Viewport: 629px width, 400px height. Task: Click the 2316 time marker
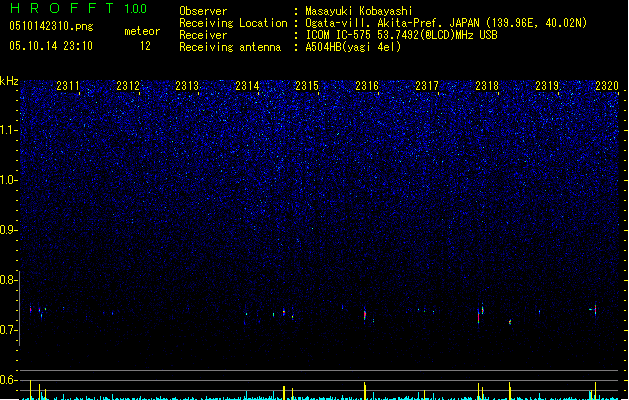tap(367, 86)
